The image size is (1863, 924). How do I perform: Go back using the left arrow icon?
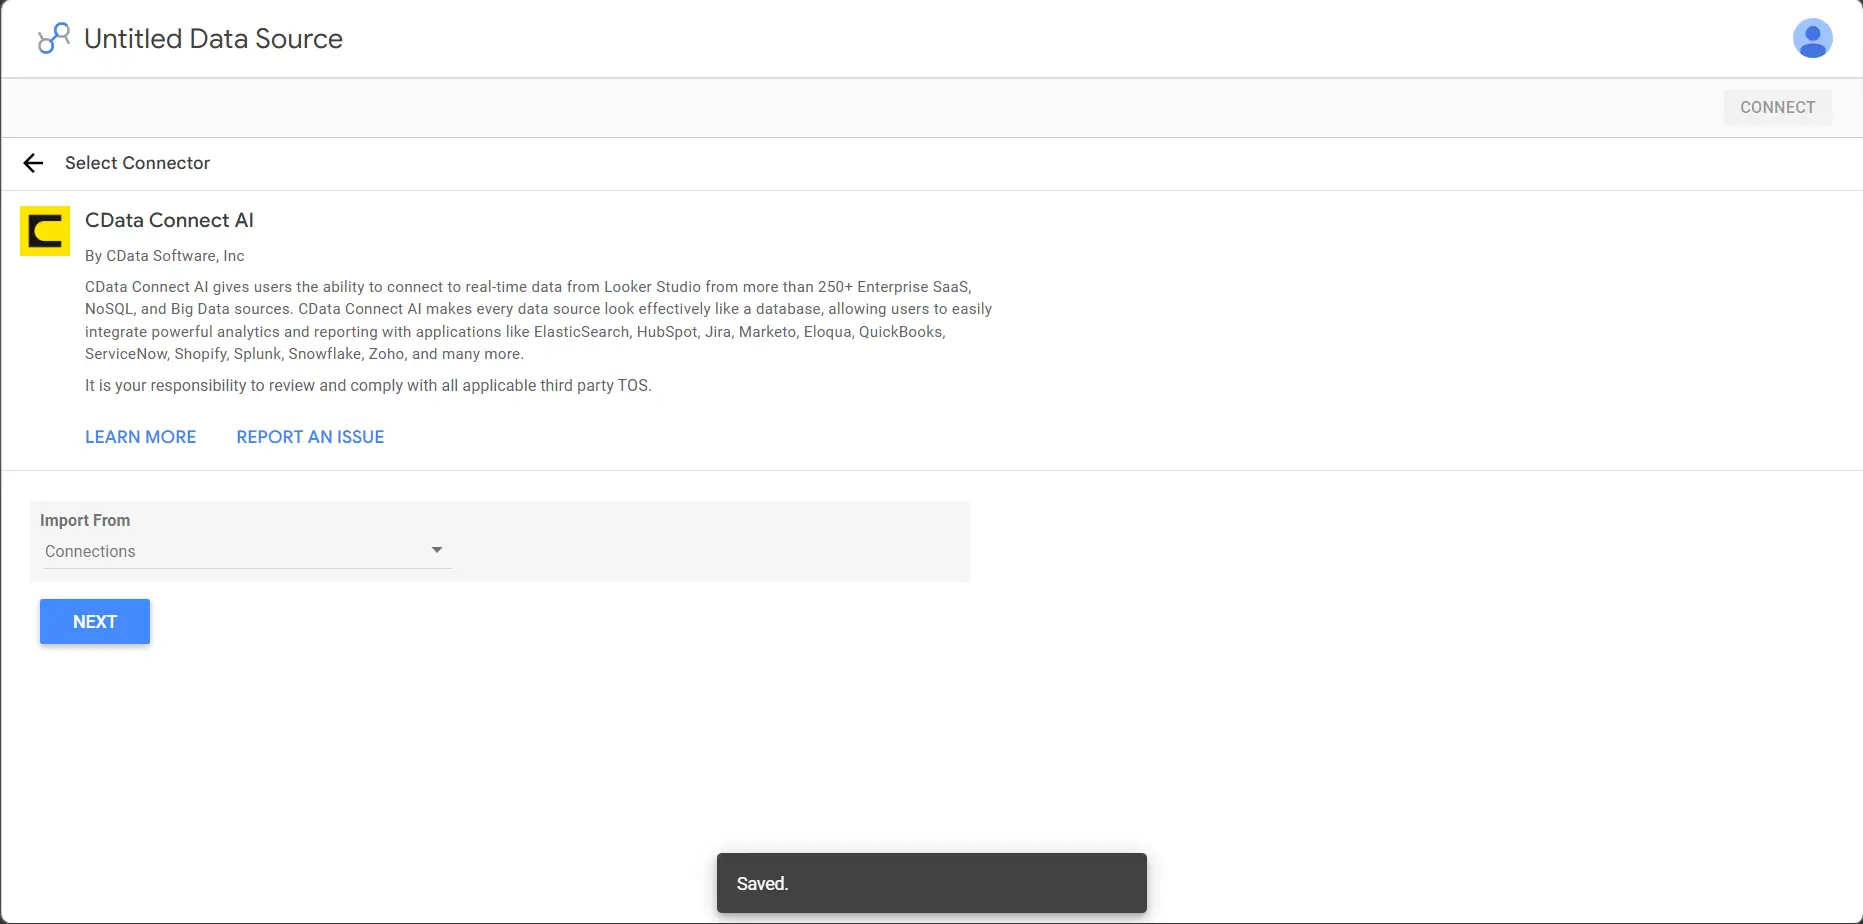click(x=34, y=163)
